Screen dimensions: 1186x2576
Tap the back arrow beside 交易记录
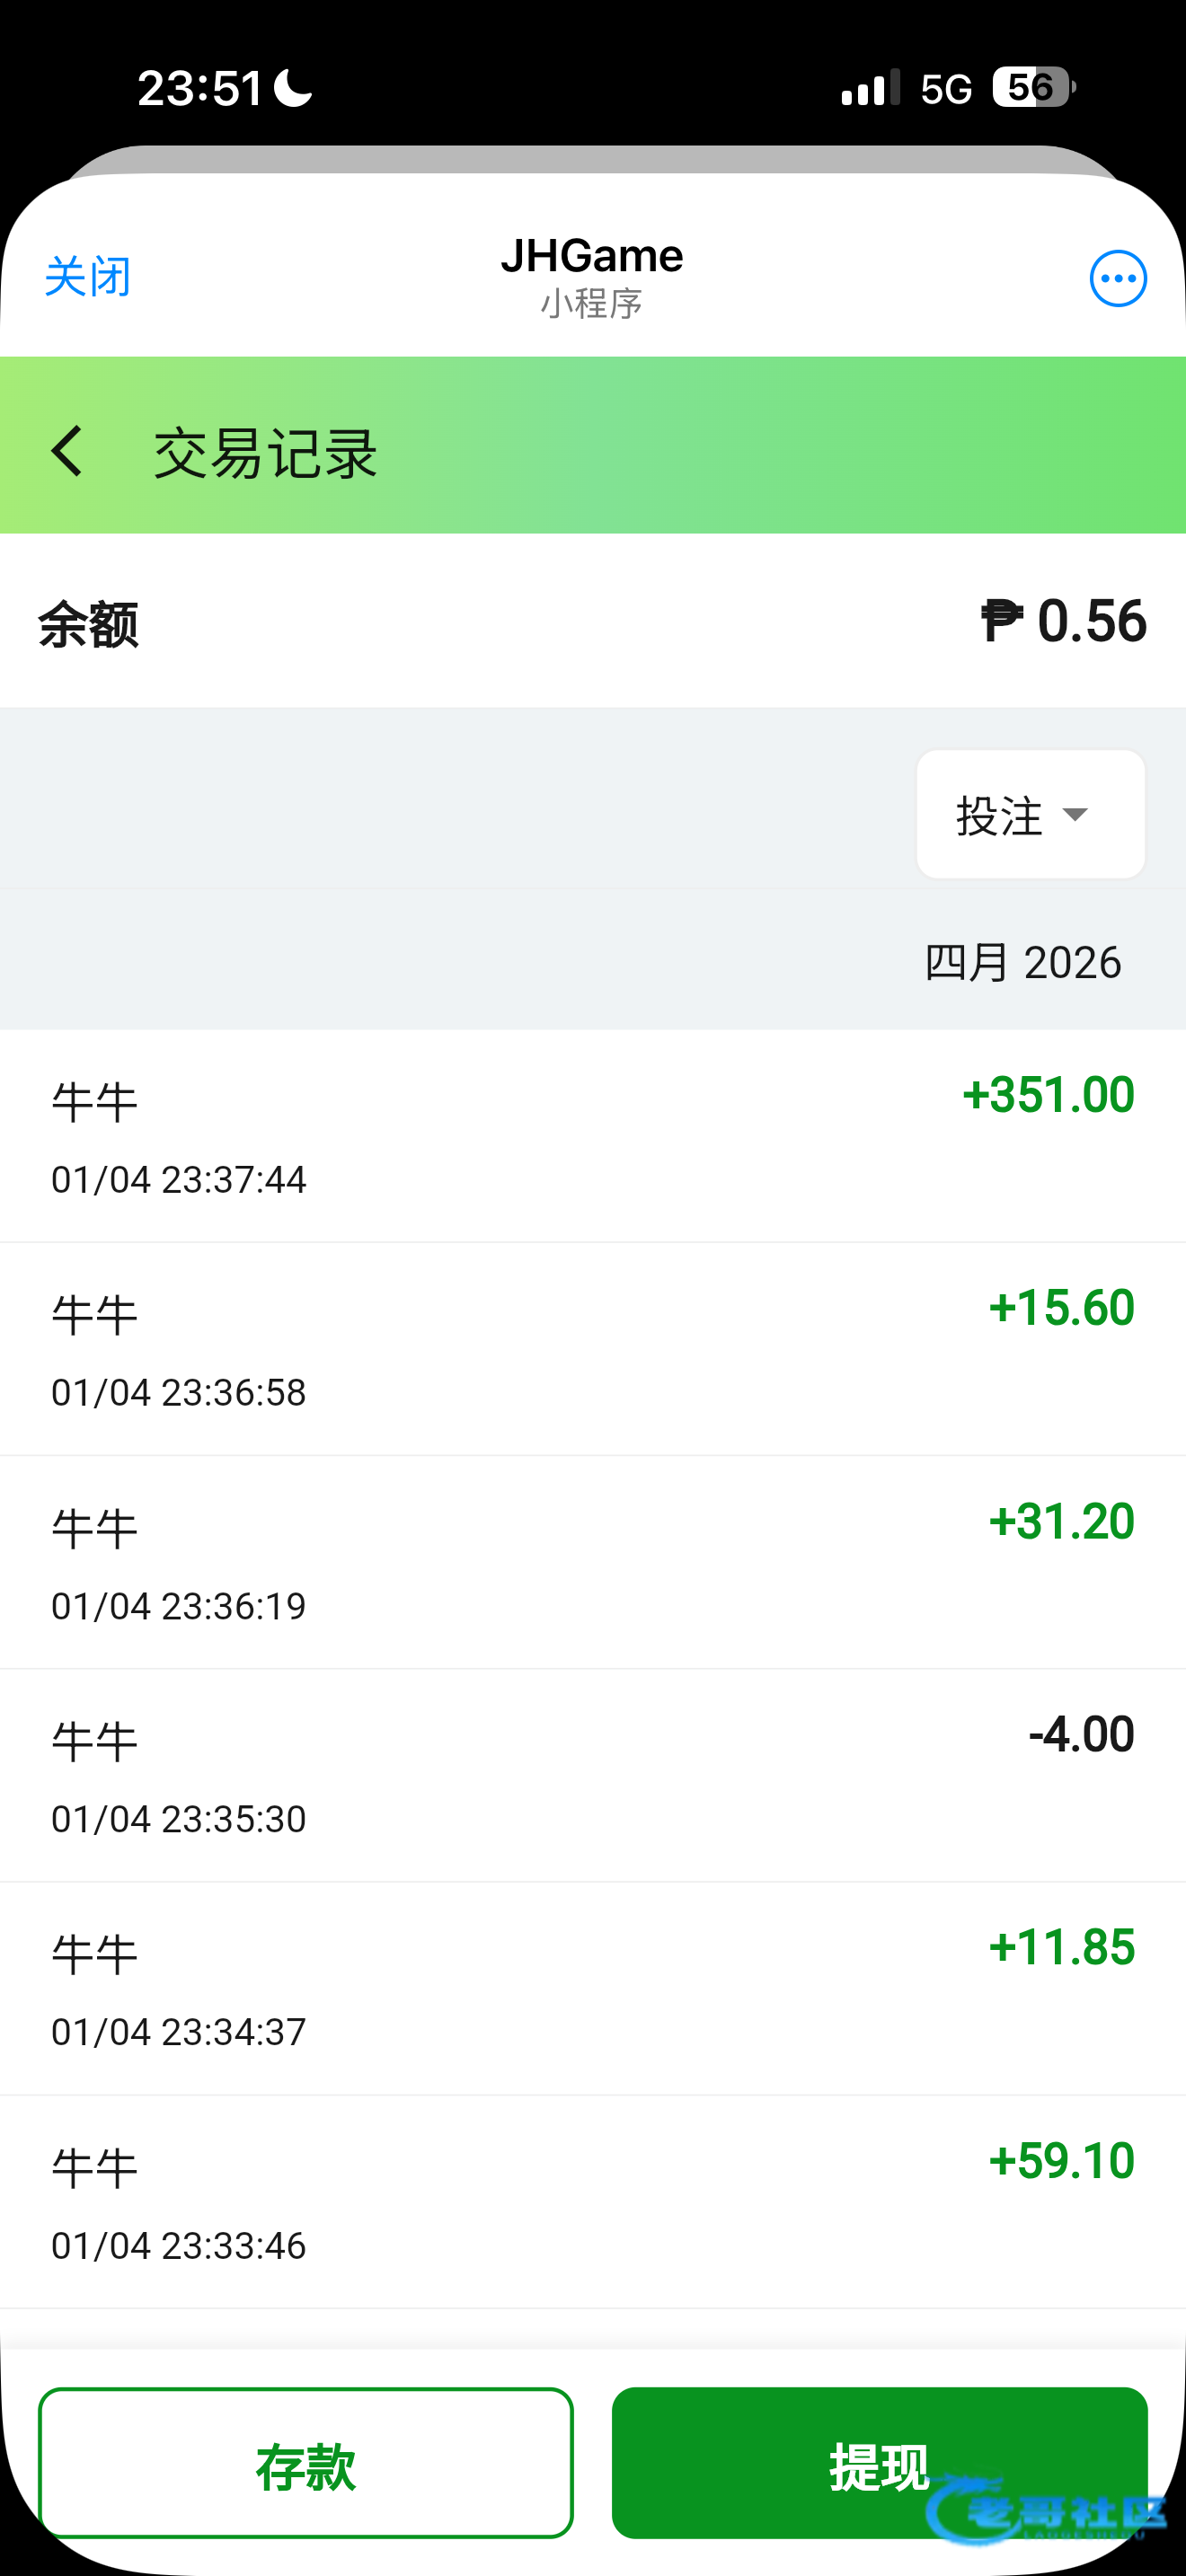(x=67, y=451)
